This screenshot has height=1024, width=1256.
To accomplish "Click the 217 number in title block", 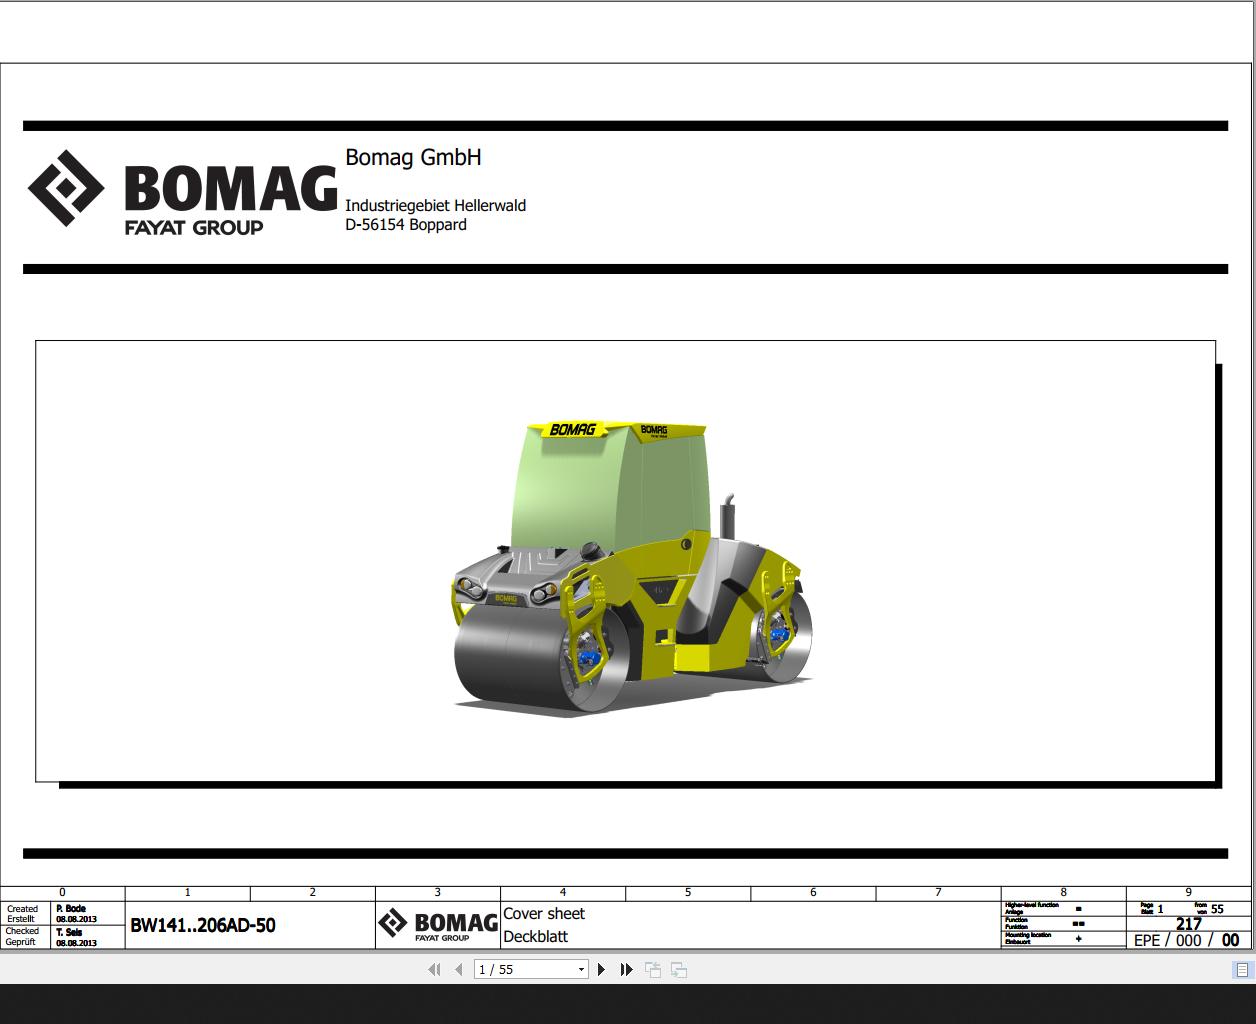I will tap(1188, 924).
